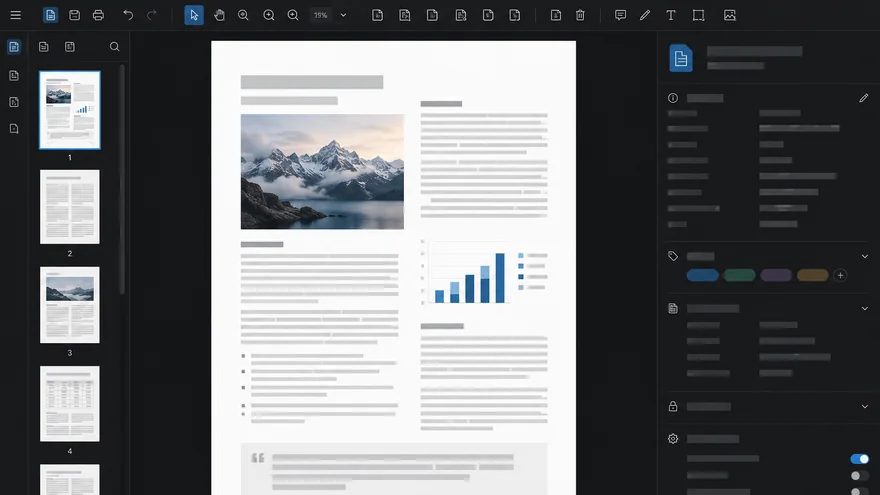Search using the sidebar magnifier icon
The width and height of the screenshot is (880, 495).
114,47
